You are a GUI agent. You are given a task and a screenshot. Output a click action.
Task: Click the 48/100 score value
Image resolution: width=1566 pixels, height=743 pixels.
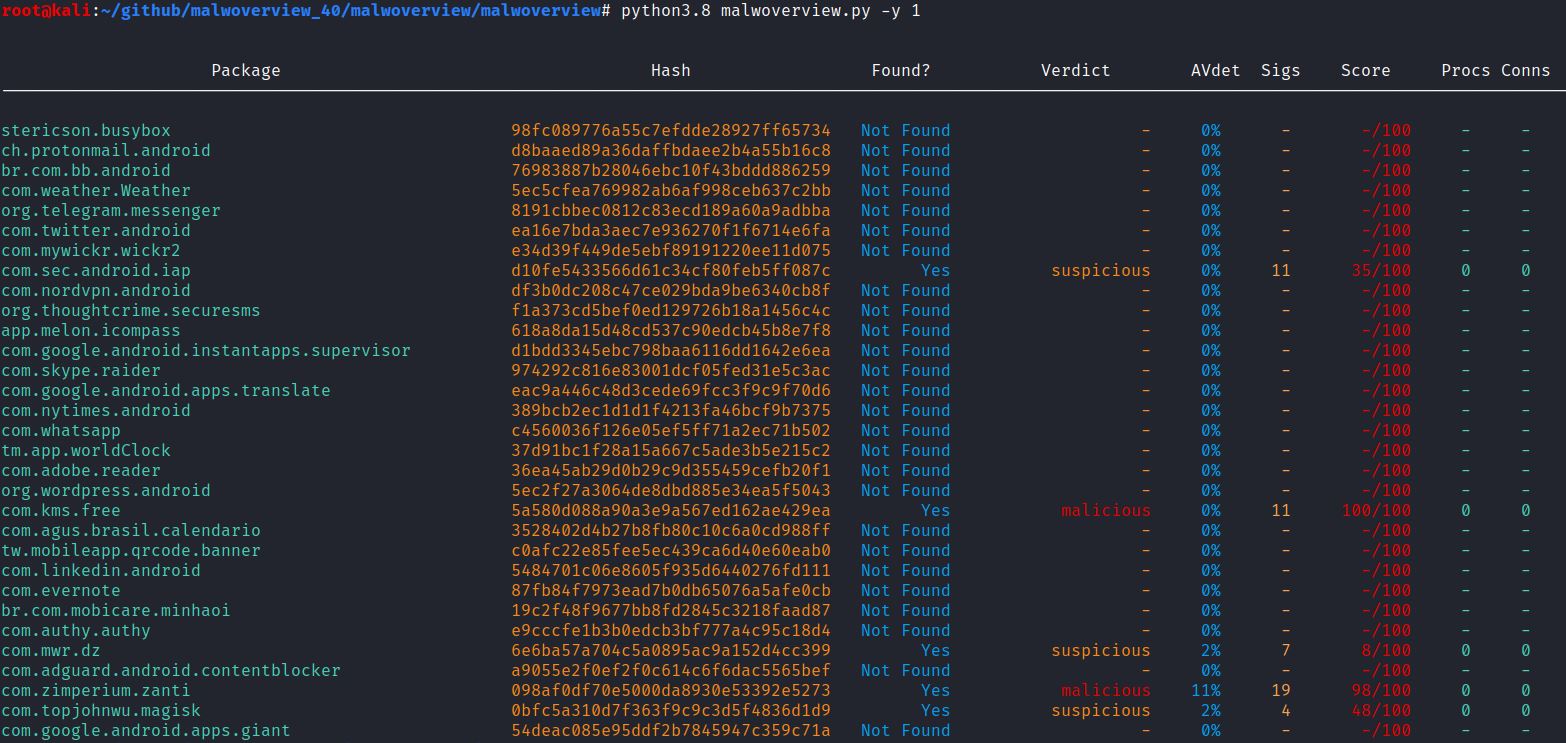[1381, 710]
